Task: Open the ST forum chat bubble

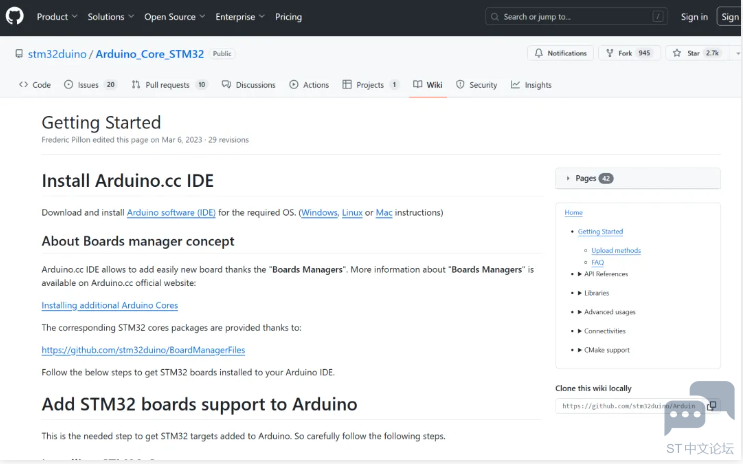Action: (700, 408)
